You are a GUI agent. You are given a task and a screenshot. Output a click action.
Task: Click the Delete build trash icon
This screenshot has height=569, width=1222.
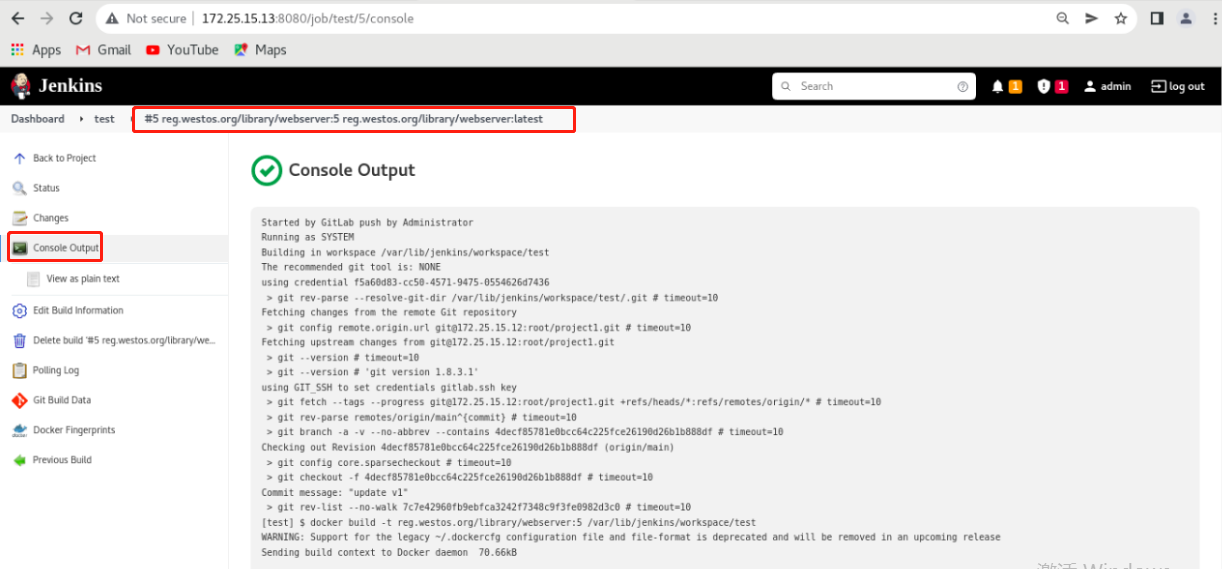[x=20, y=341]
